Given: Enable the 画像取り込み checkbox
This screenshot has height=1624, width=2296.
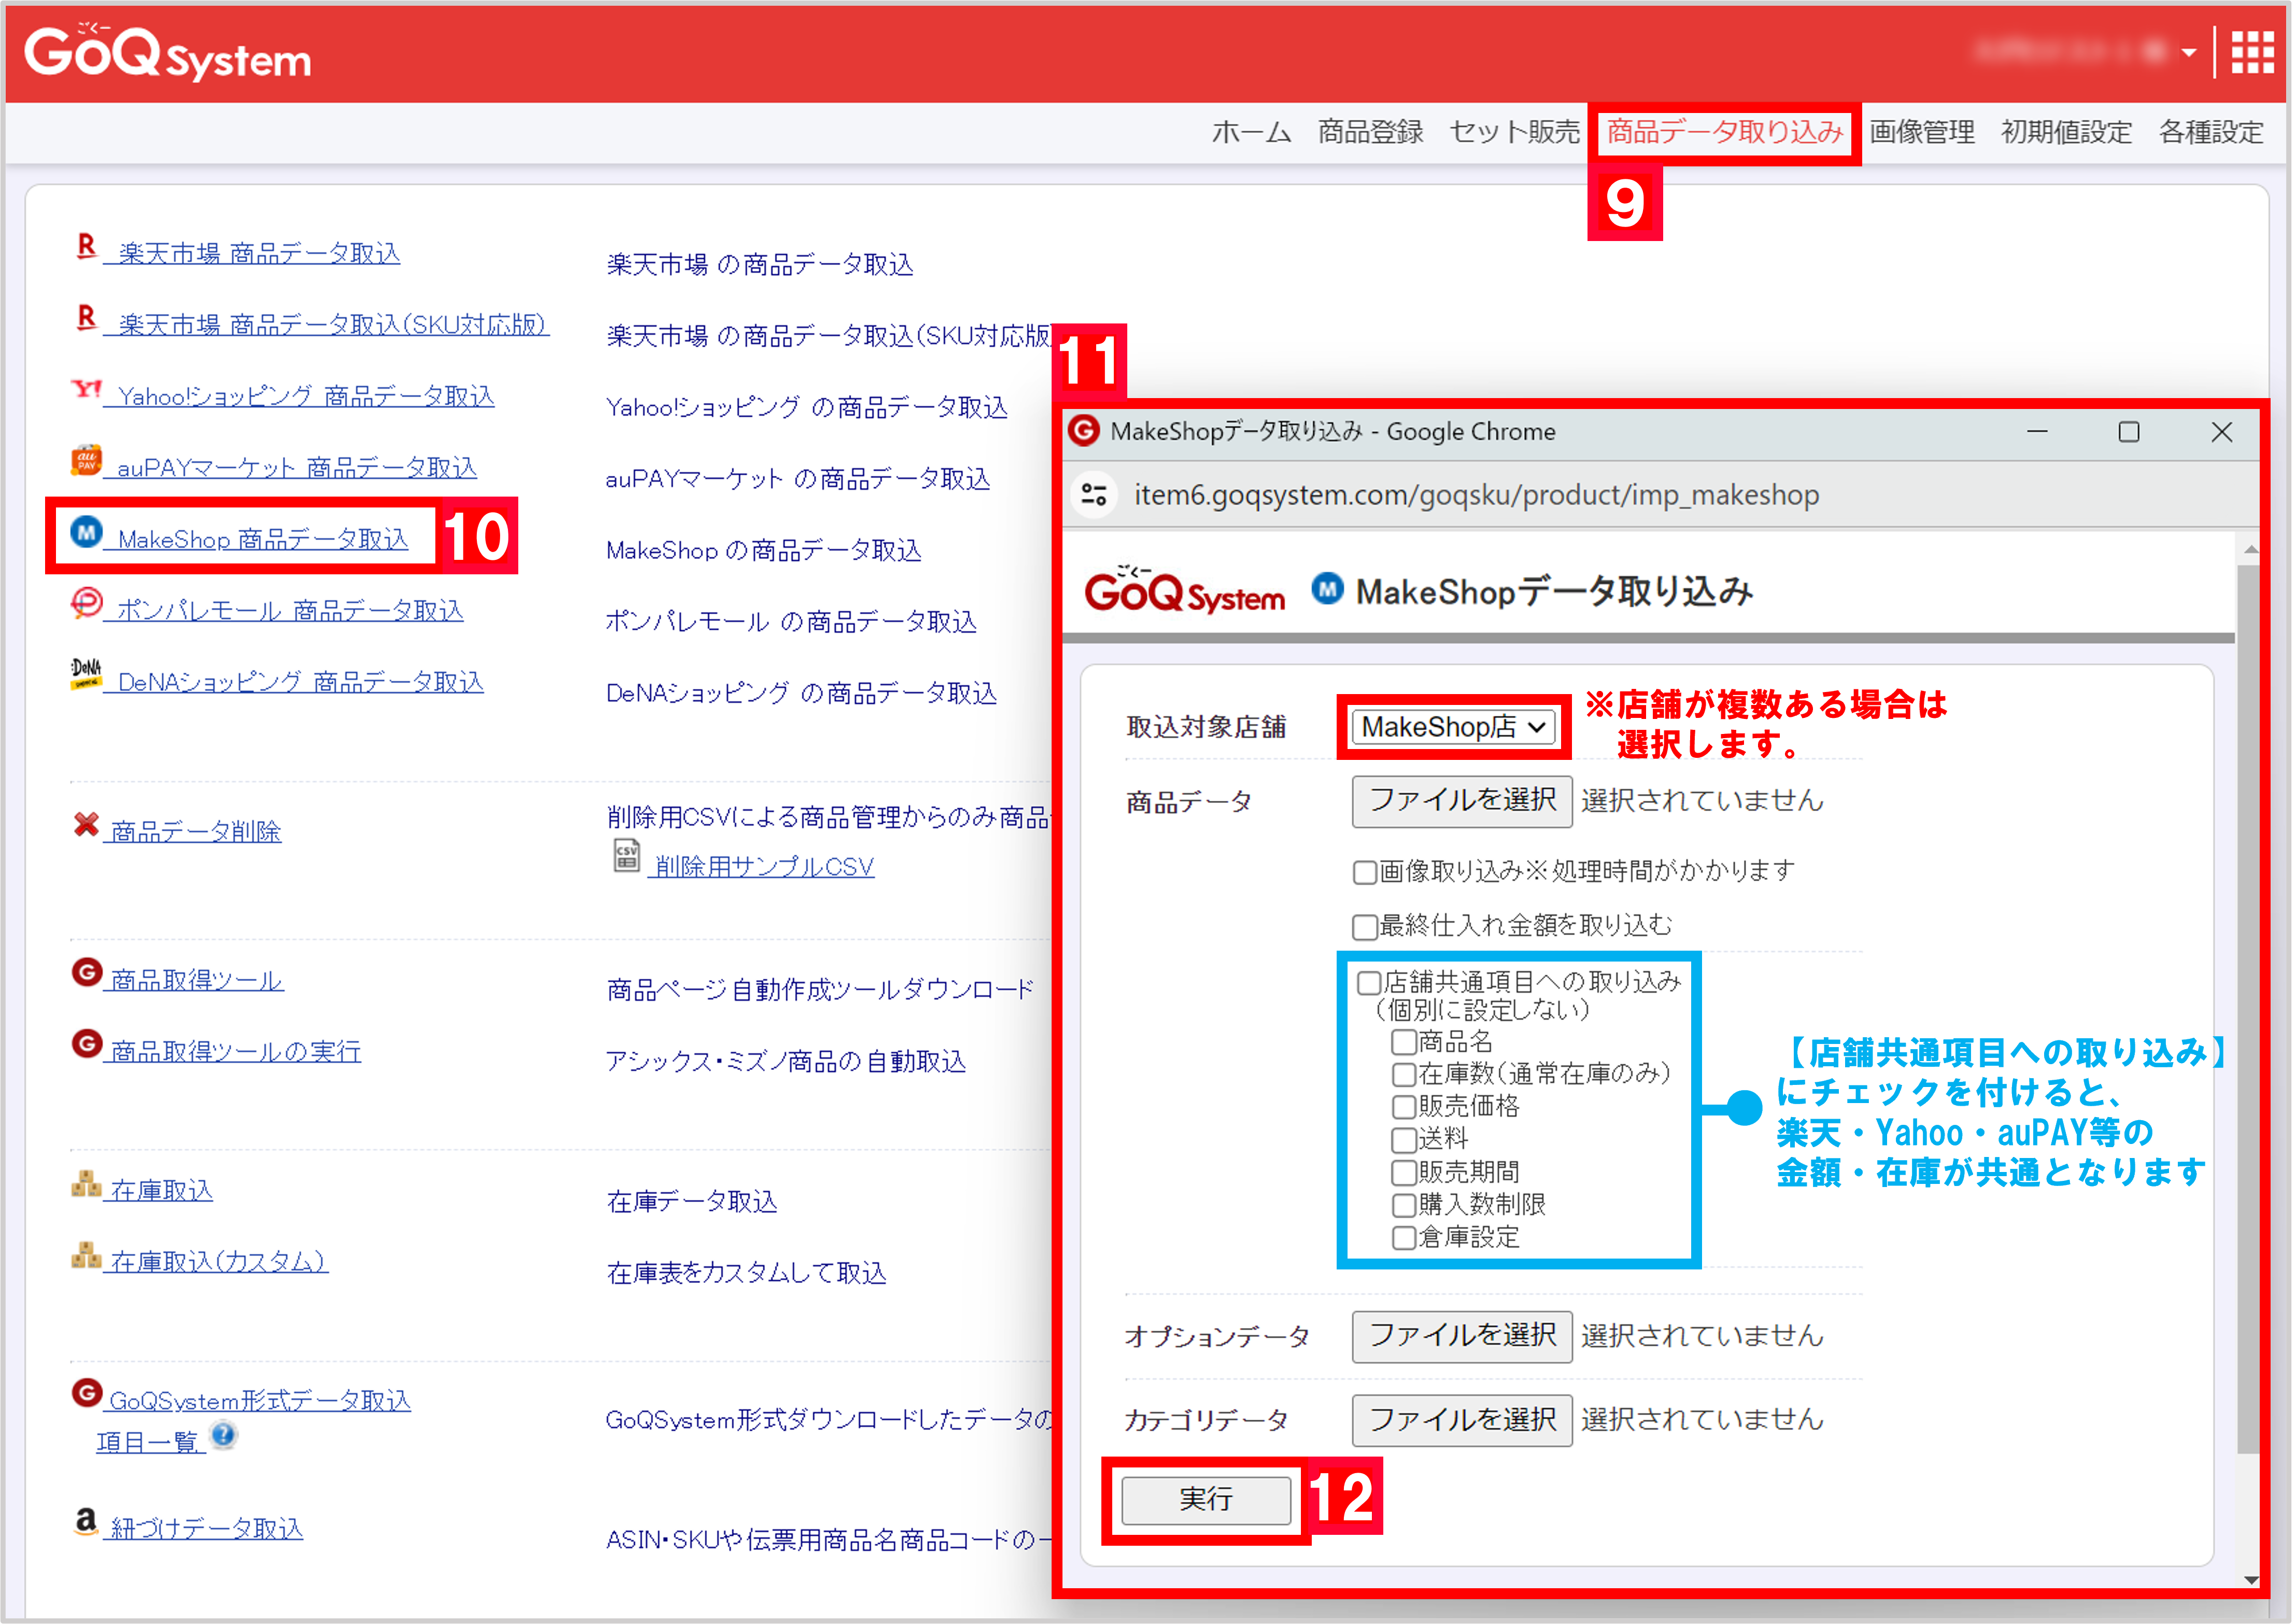Looking at the screenshot, I should 1364,871.
